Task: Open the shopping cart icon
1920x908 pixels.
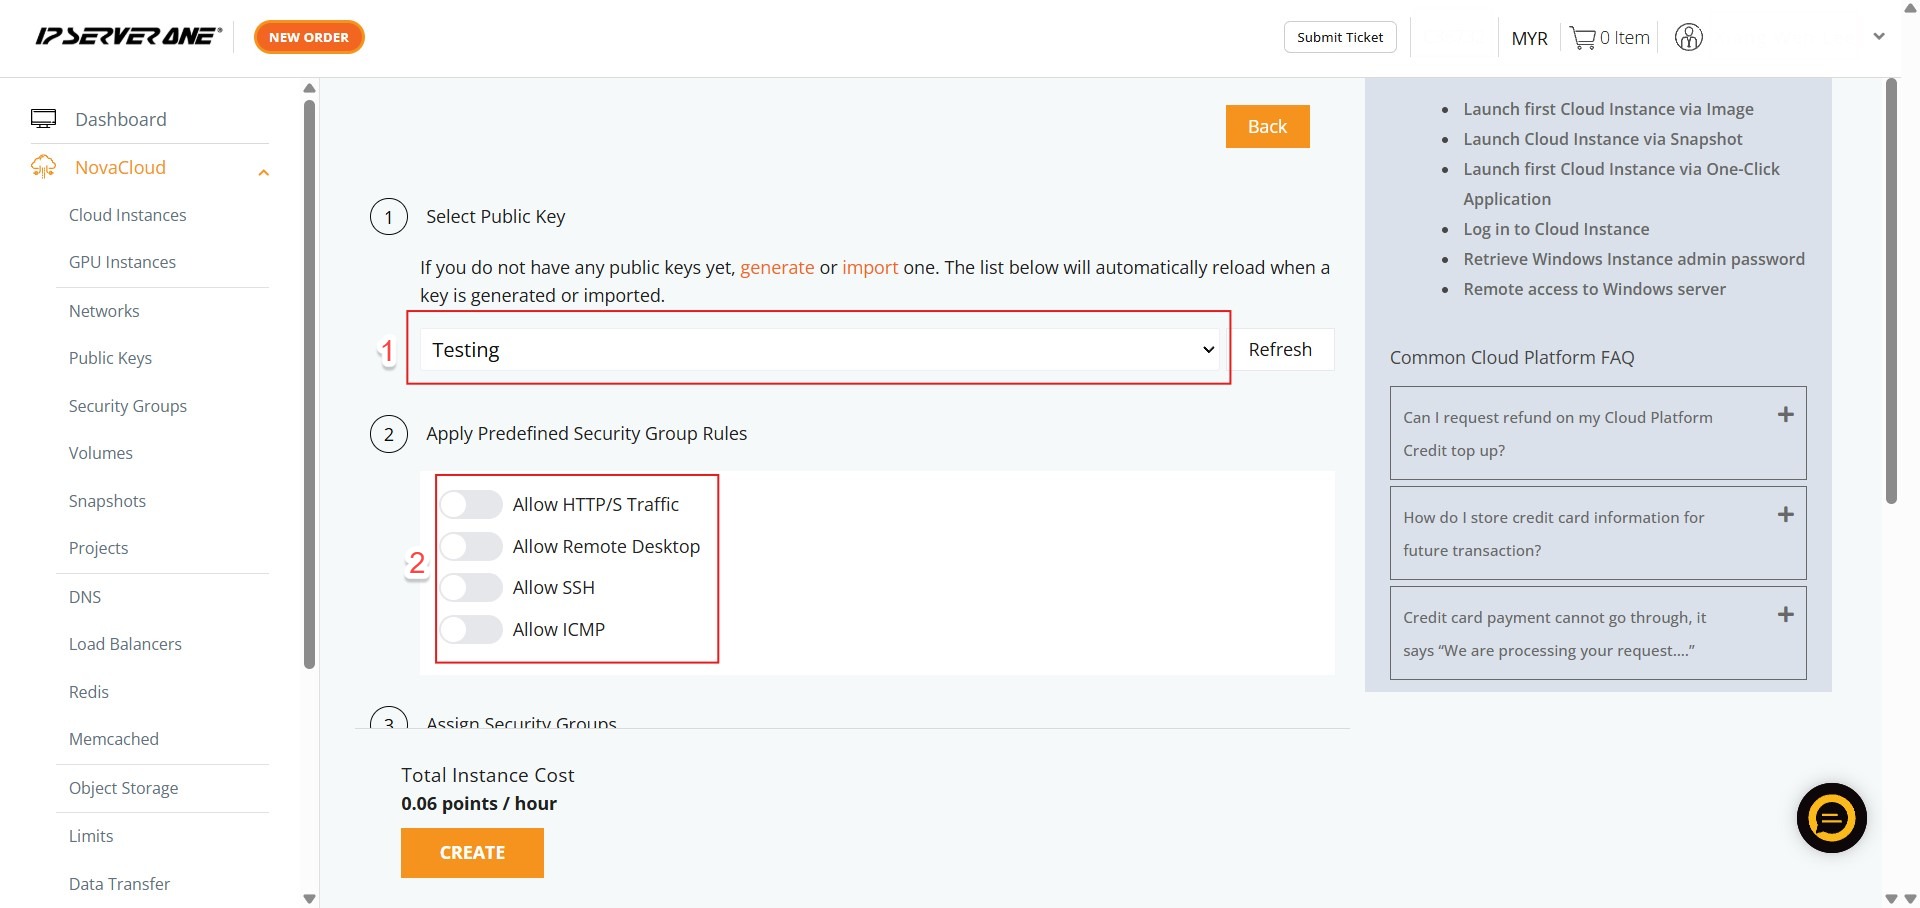Action: 1582,38
